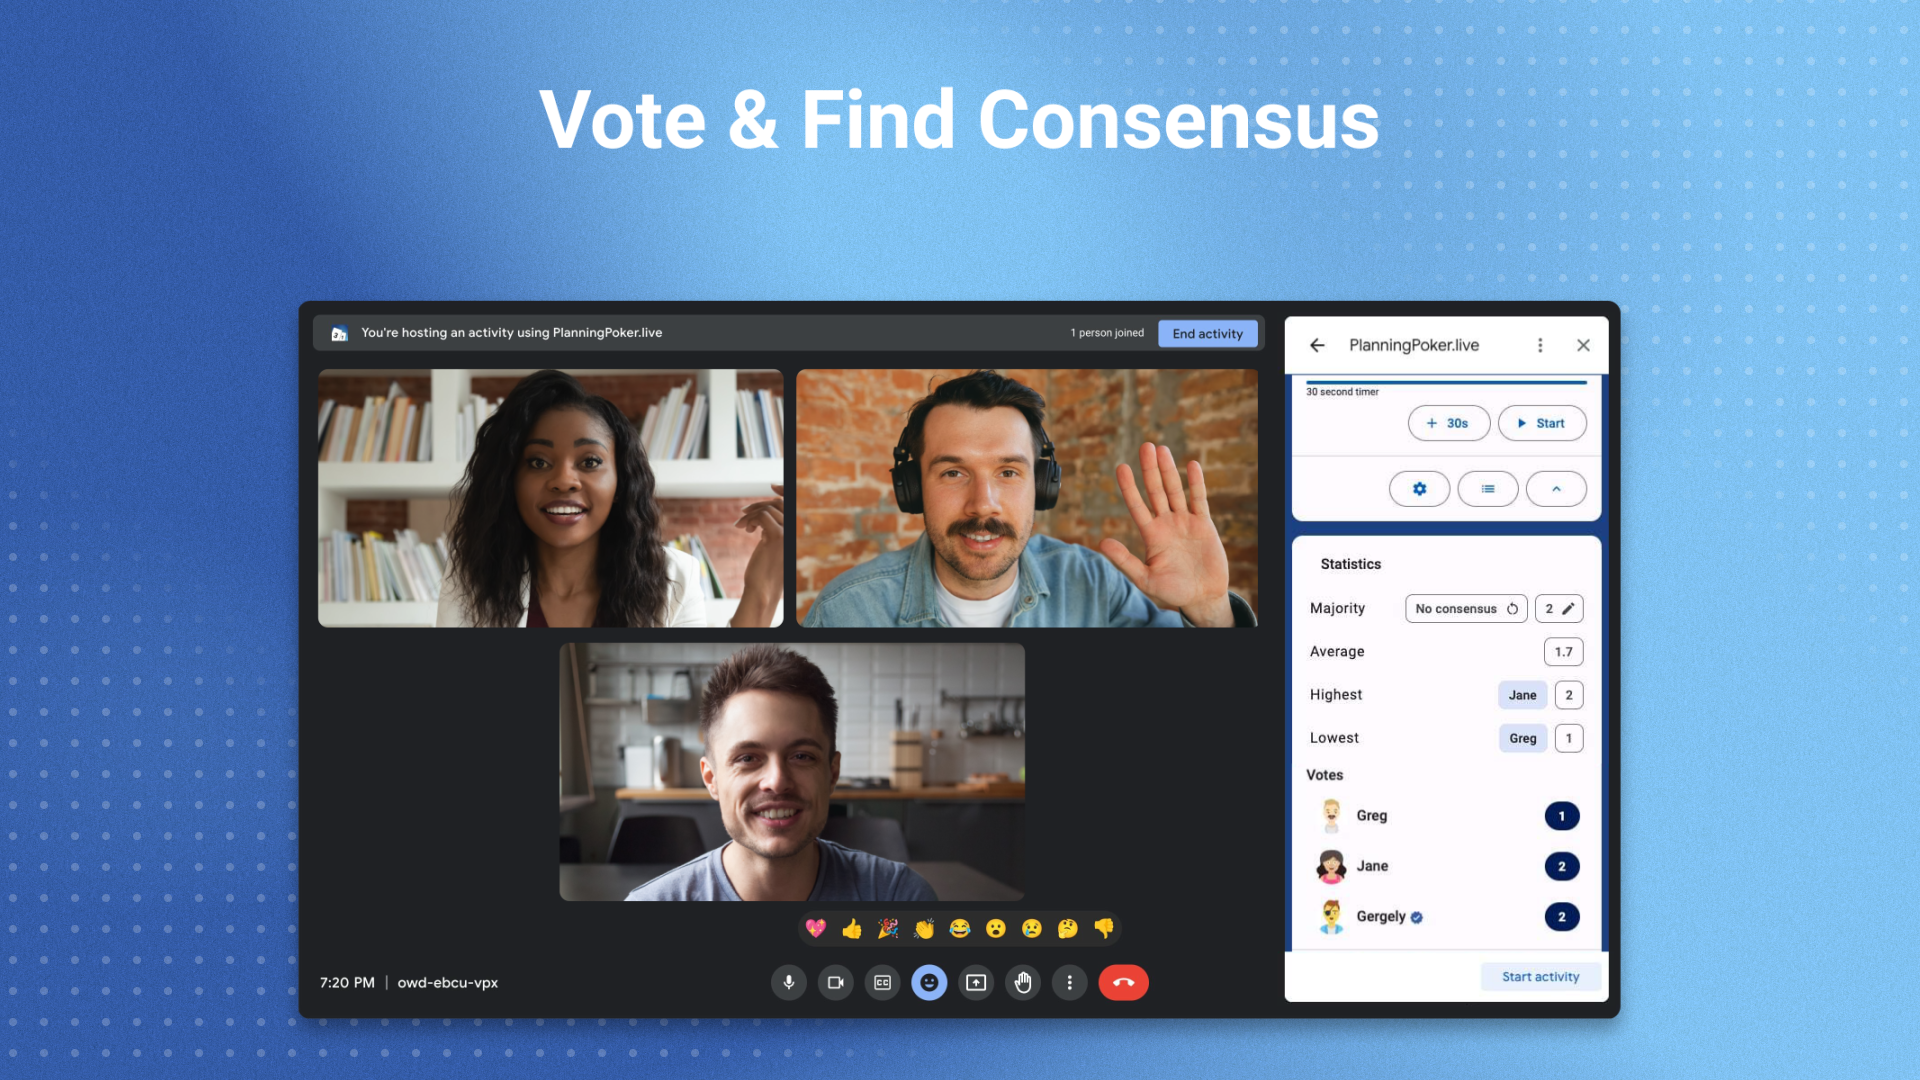1920x1080 pixels.
Task: Click the upward chevron collapse button
Action: coord(1556,488)
